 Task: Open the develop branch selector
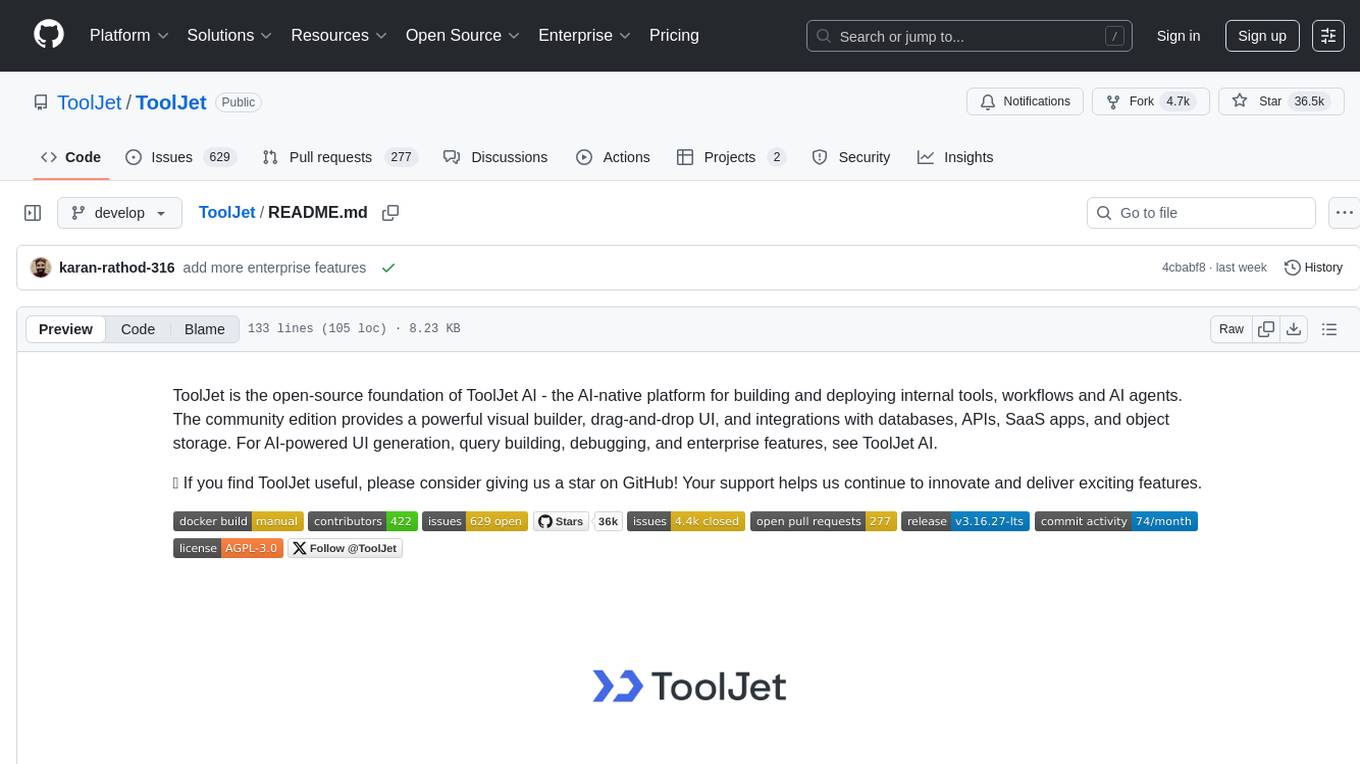coord(120,212)
